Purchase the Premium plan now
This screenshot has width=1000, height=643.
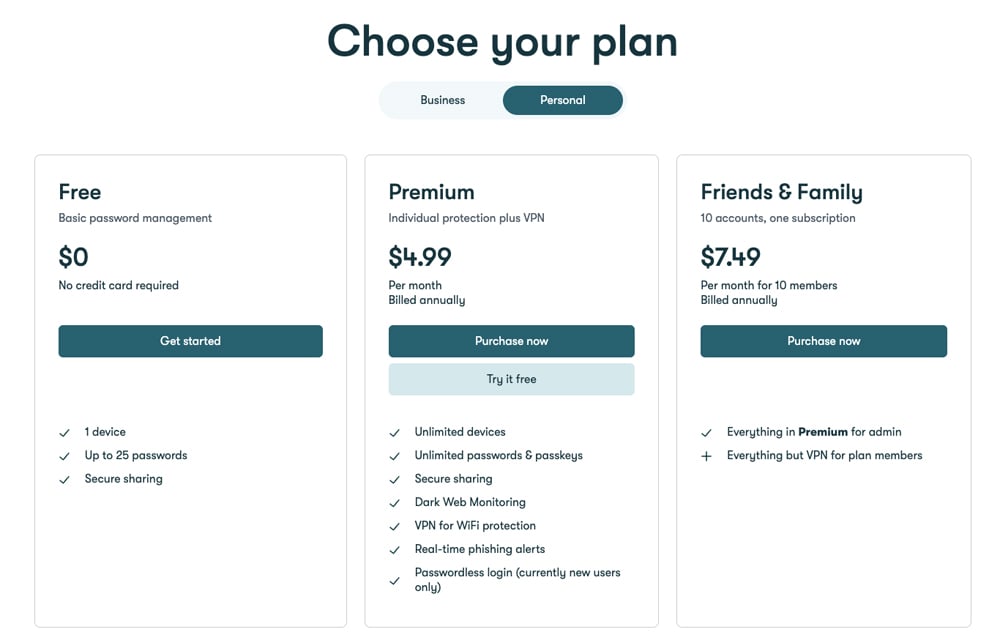pos(511,341)
